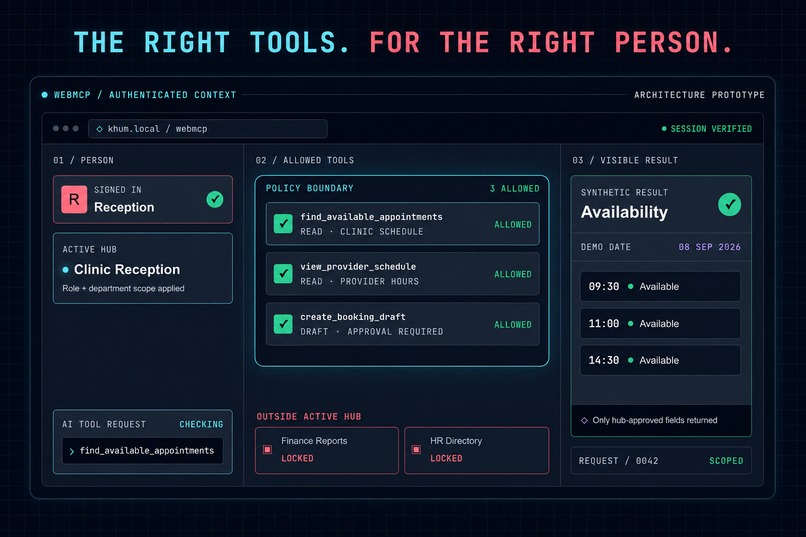
Task: Click the '3 ALLOWED' count in Policy Boundary
Action: click(x=515, y=189)
